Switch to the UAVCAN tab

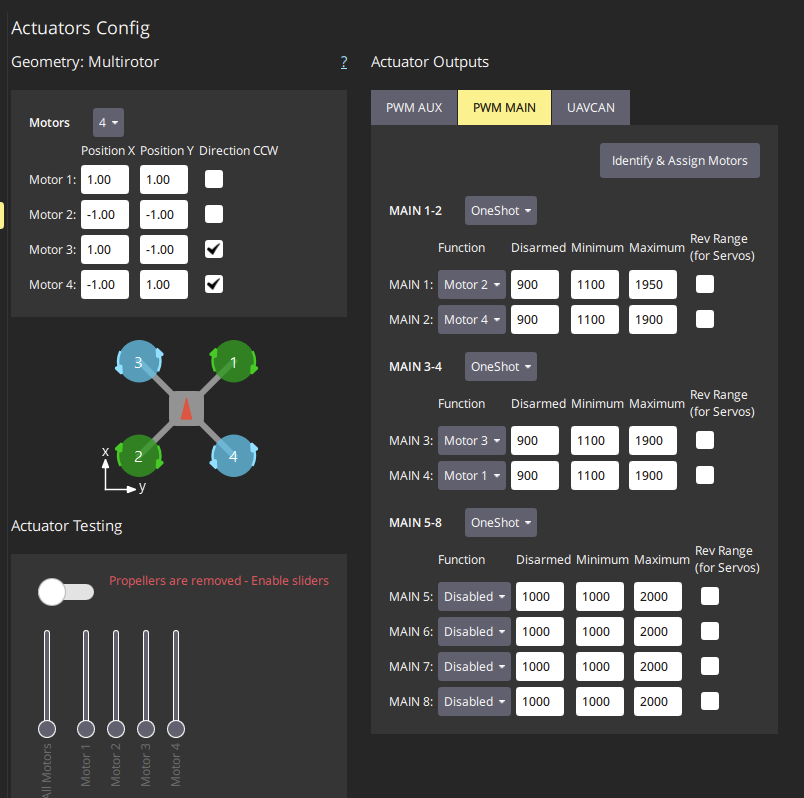[591, 107]
